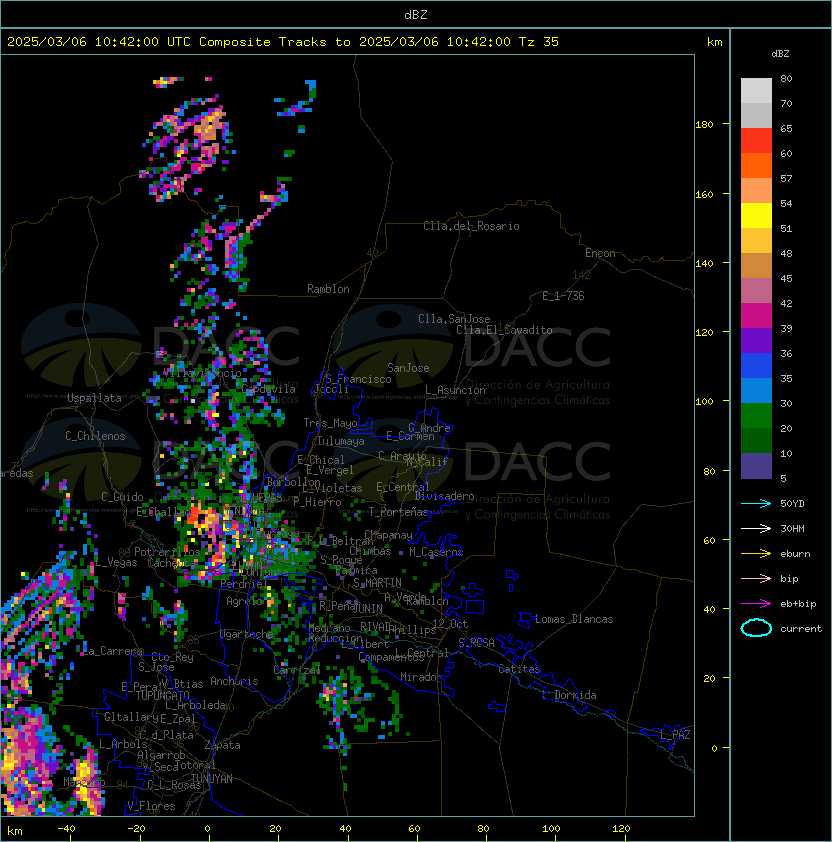832x842 pixels.
Task: Select the yellow 51-54 dBZ color band
Action: coord(756,216)
